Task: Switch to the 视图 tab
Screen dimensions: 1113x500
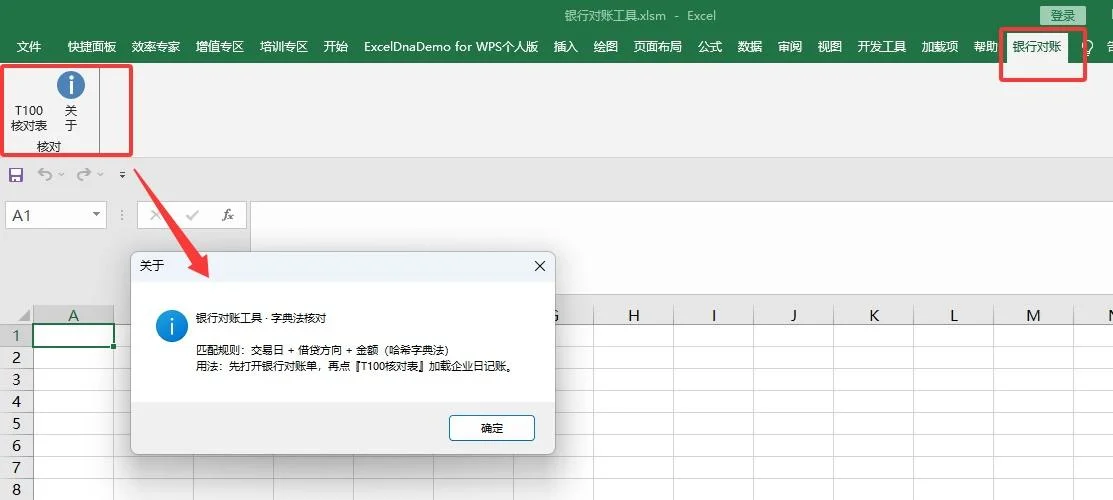Action: click(830, 47)
